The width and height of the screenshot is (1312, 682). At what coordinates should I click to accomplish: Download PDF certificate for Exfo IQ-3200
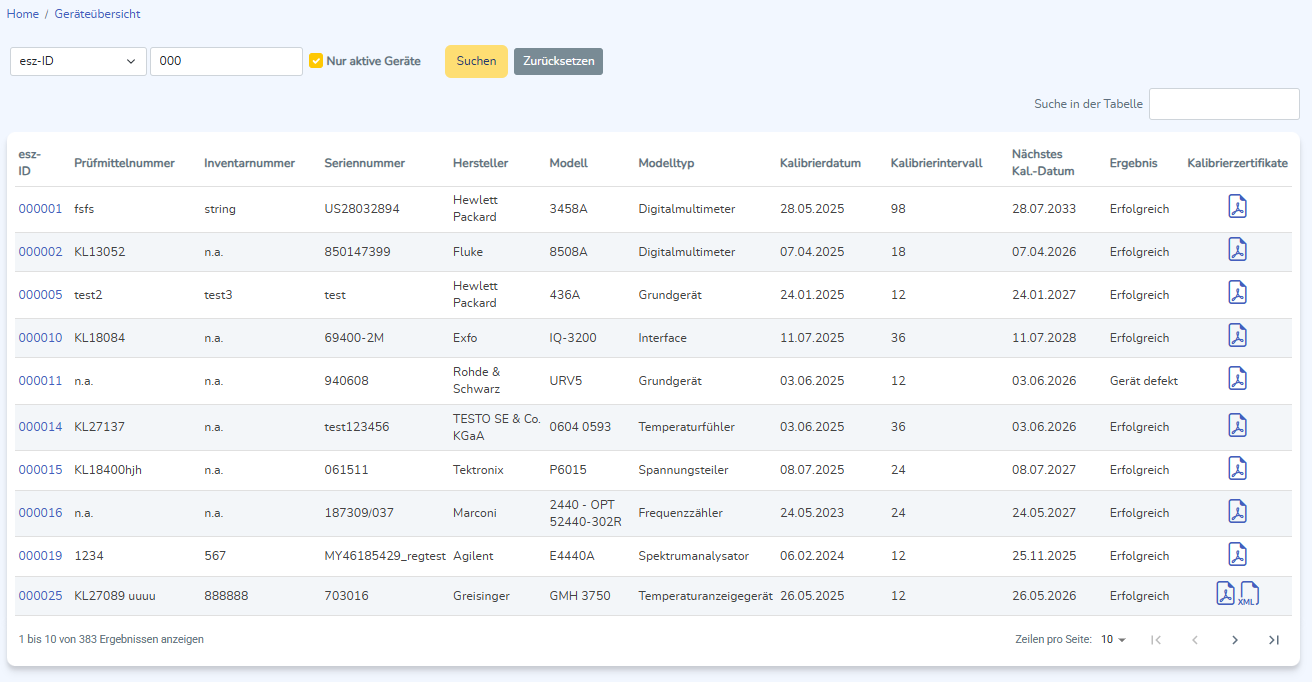coord(1237,337)
